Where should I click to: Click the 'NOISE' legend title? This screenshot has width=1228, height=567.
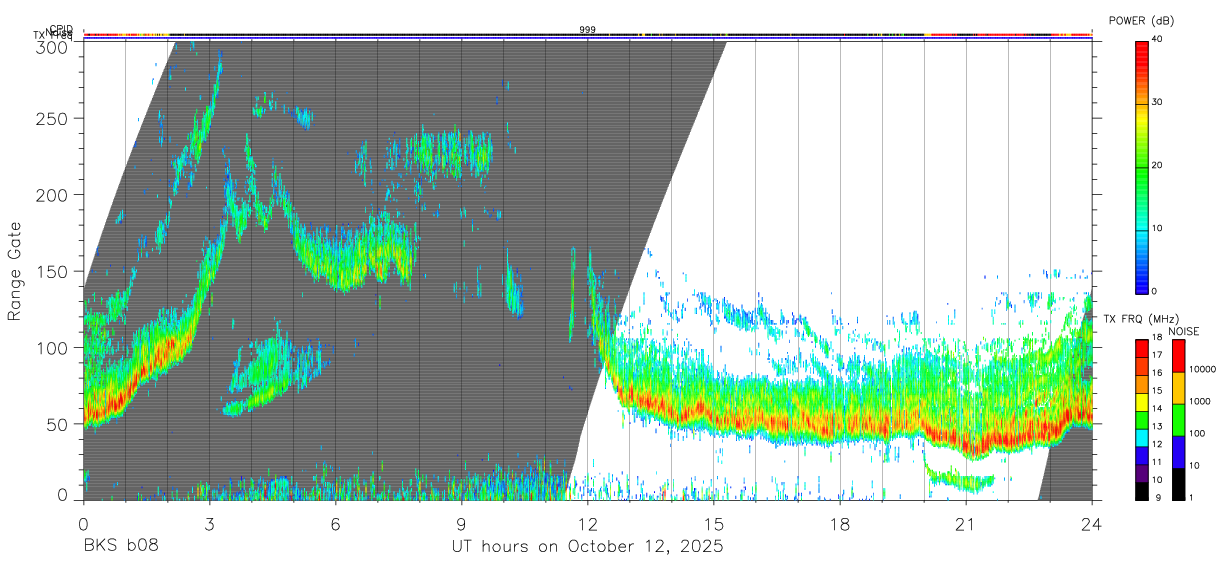(1184, 331)
